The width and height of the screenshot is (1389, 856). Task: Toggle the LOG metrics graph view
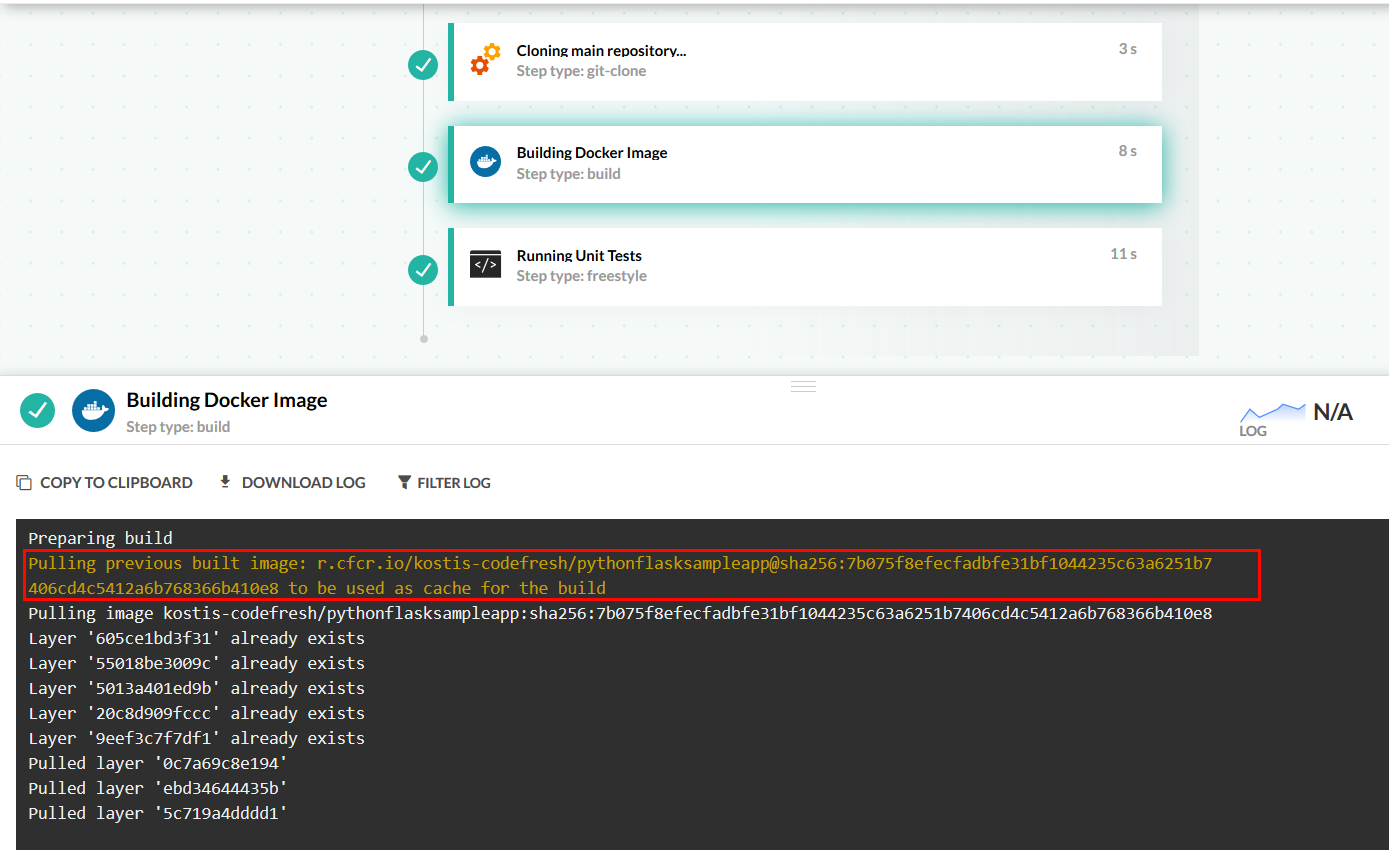[1272, 419]
